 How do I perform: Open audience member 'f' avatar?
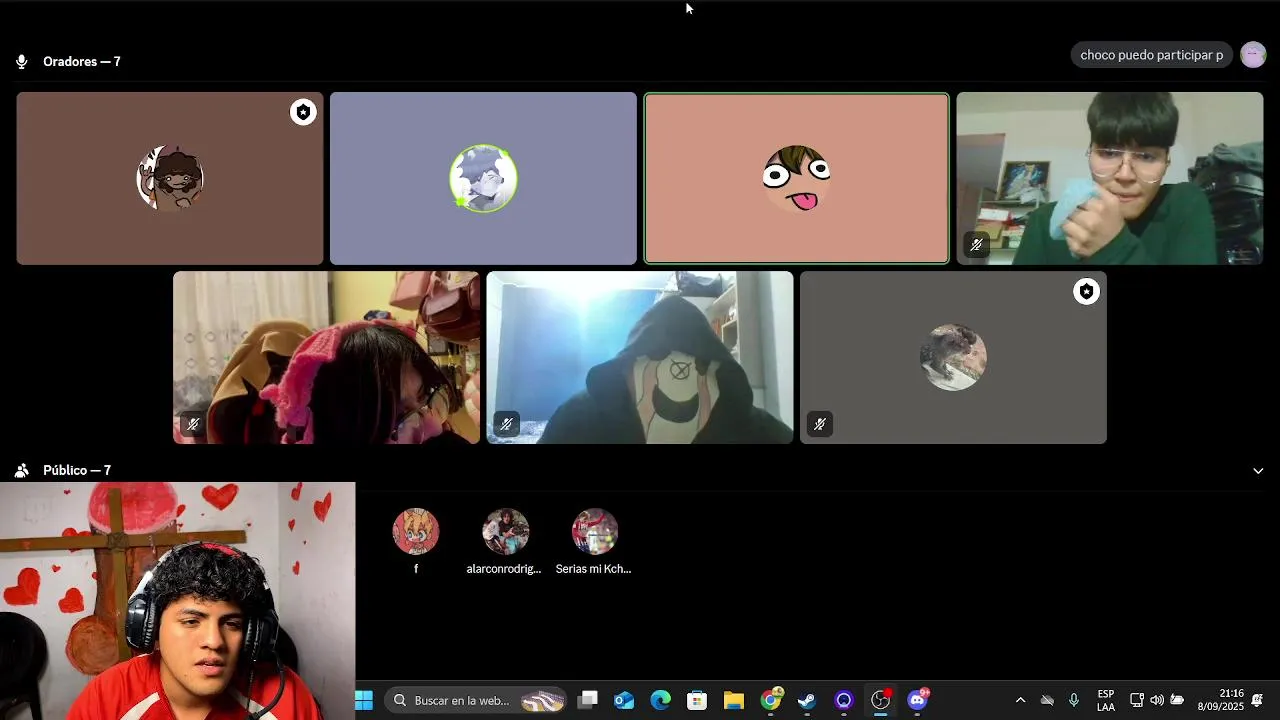[x=416, y=531]
